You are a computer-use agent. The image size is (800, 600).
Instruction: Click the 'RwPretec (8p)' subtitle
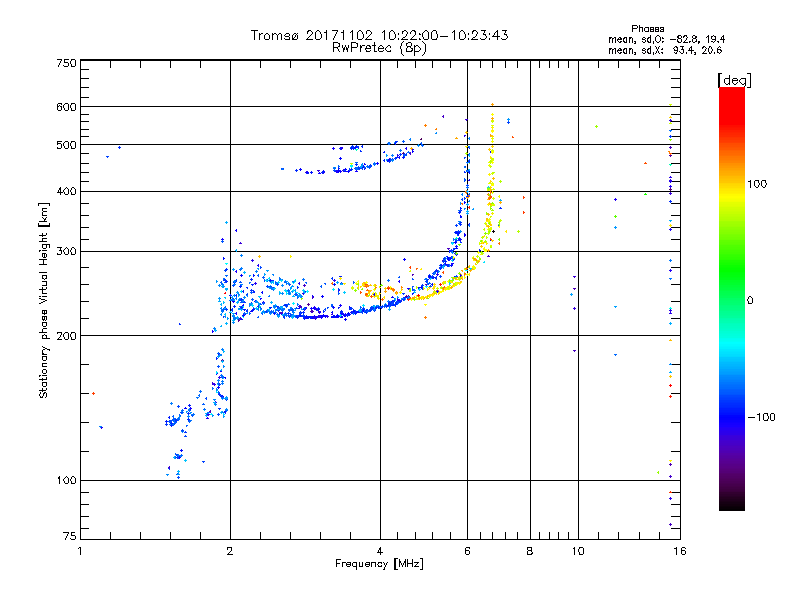(x=380, y=48)
